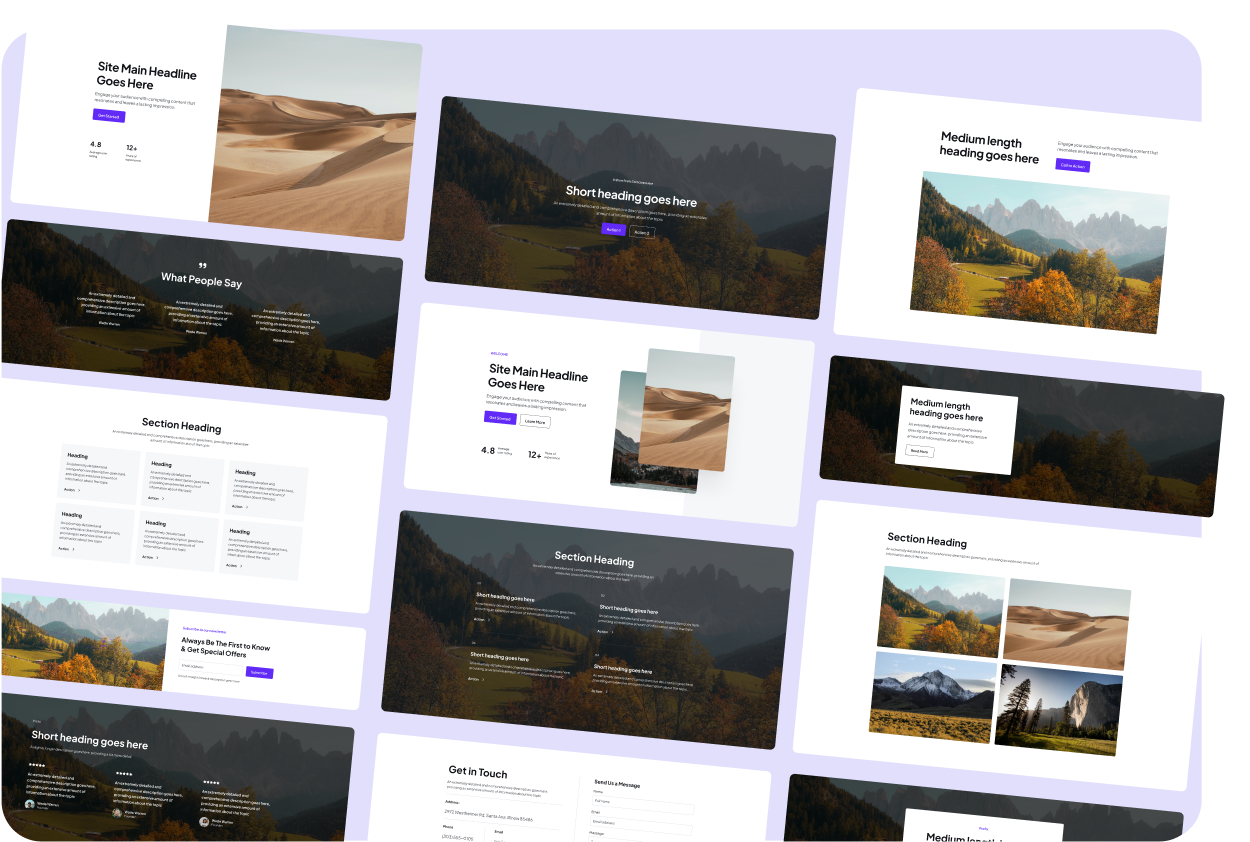The image size is (1250, 842).
Task: Click the Learn More outlined button
Action: pyautogui.click(x=535, y=422)
